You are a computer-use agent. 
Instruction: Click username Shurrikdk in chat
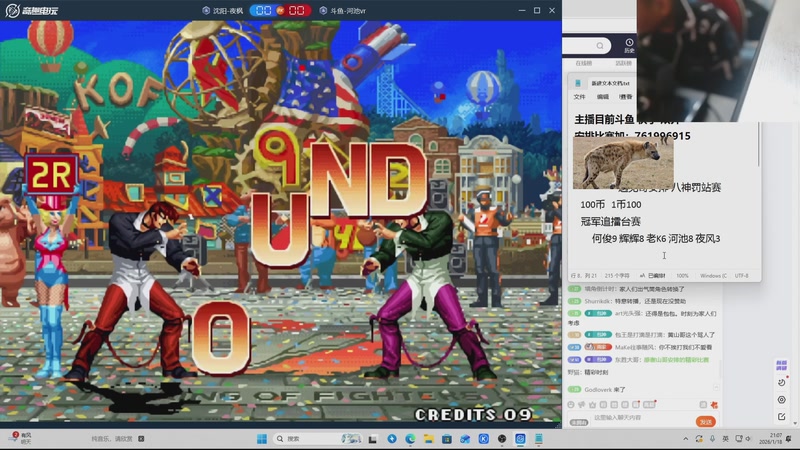597,301
